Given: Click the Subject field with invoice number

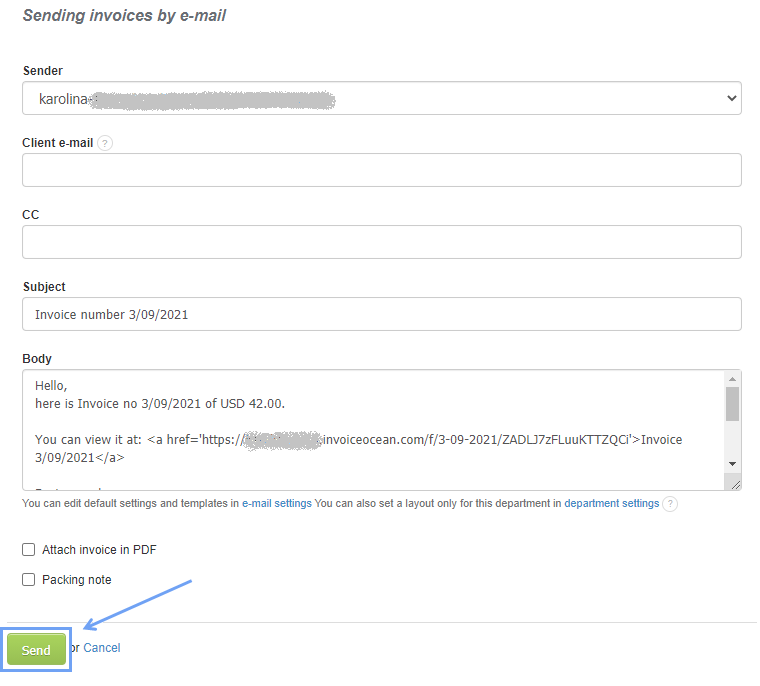Looking at the screenshot, I should pyautogui.click(x=381, y=314).
